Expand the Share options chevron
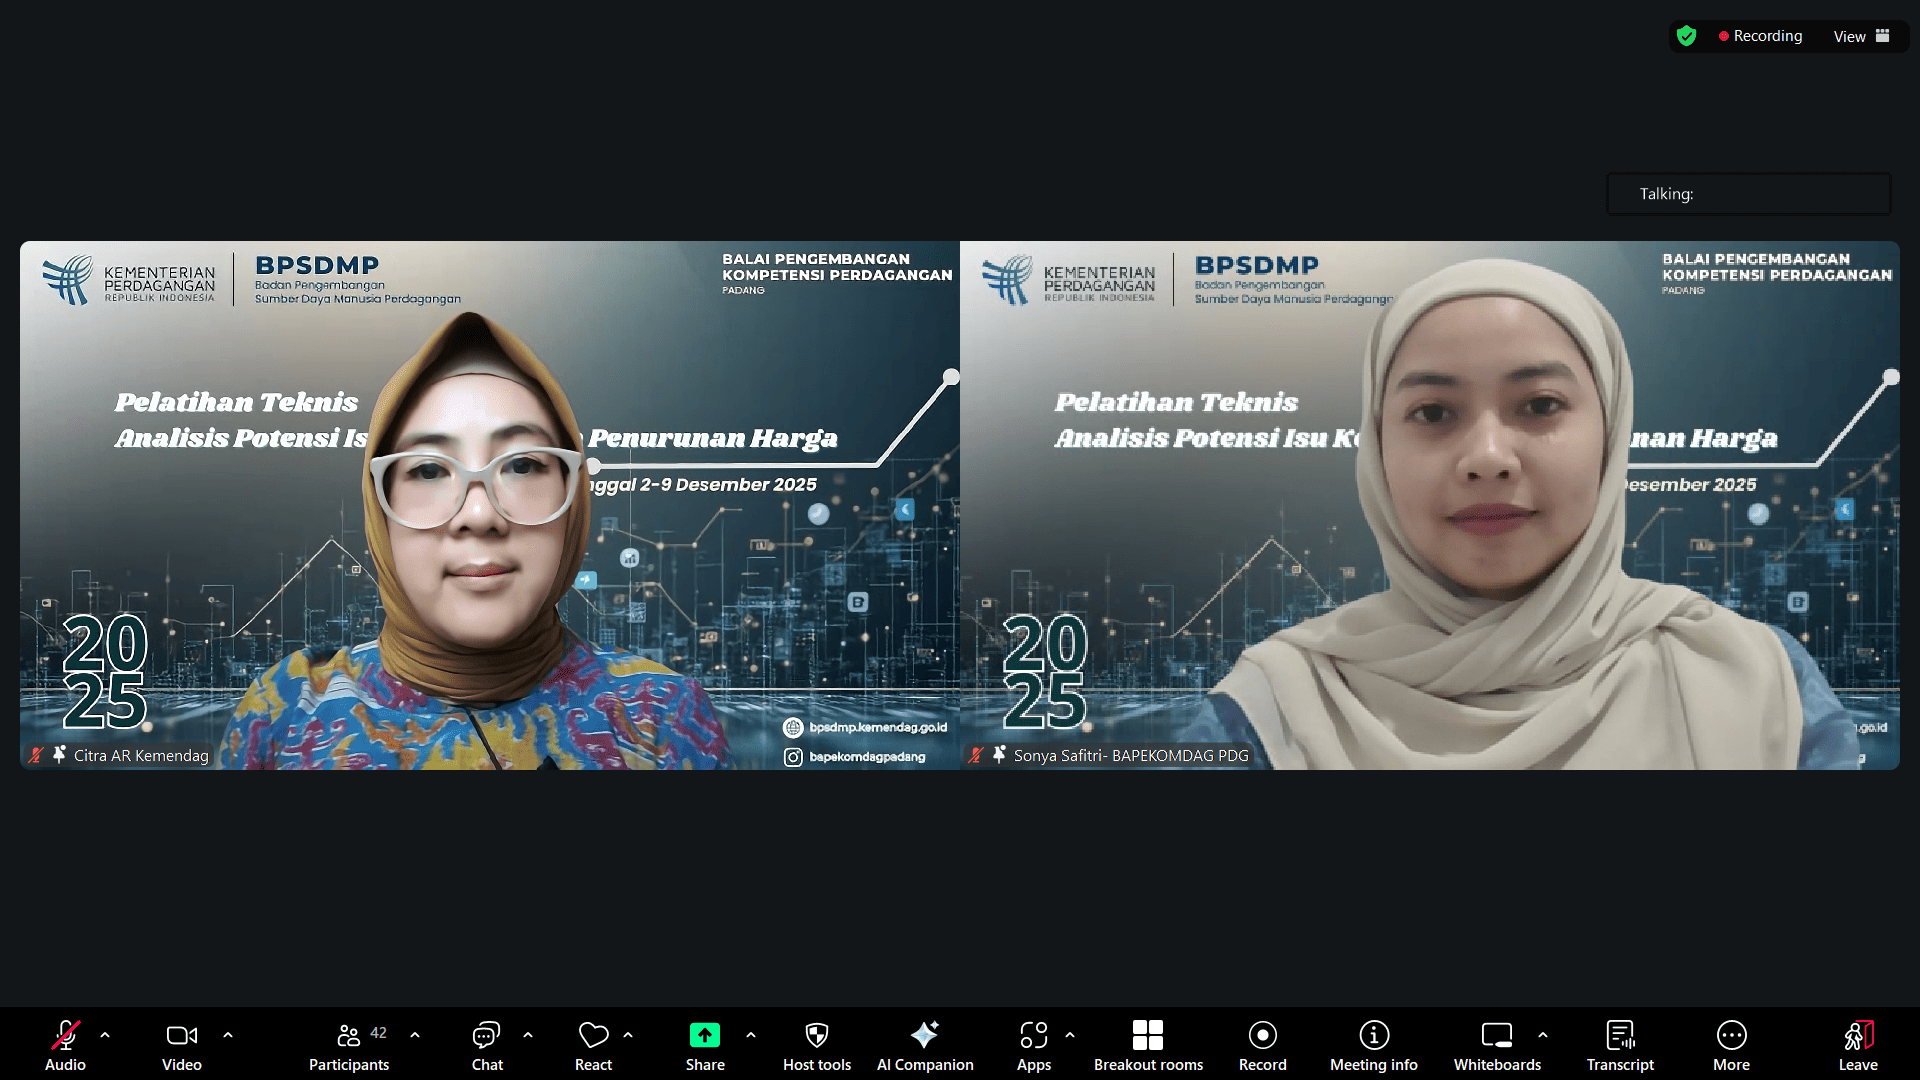Screen dimensions: 1920x1080 (751, 1035)
